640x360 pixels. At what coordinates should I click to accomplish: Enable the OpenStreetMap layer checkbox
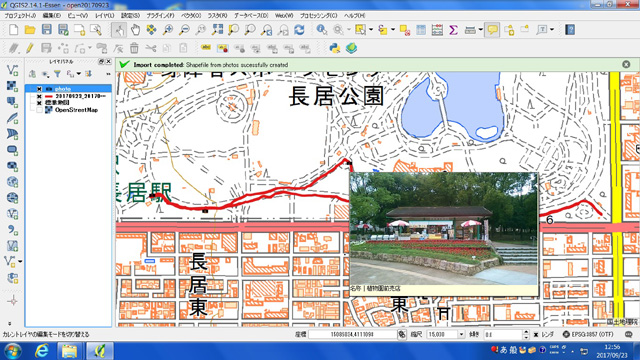point(39,110)
